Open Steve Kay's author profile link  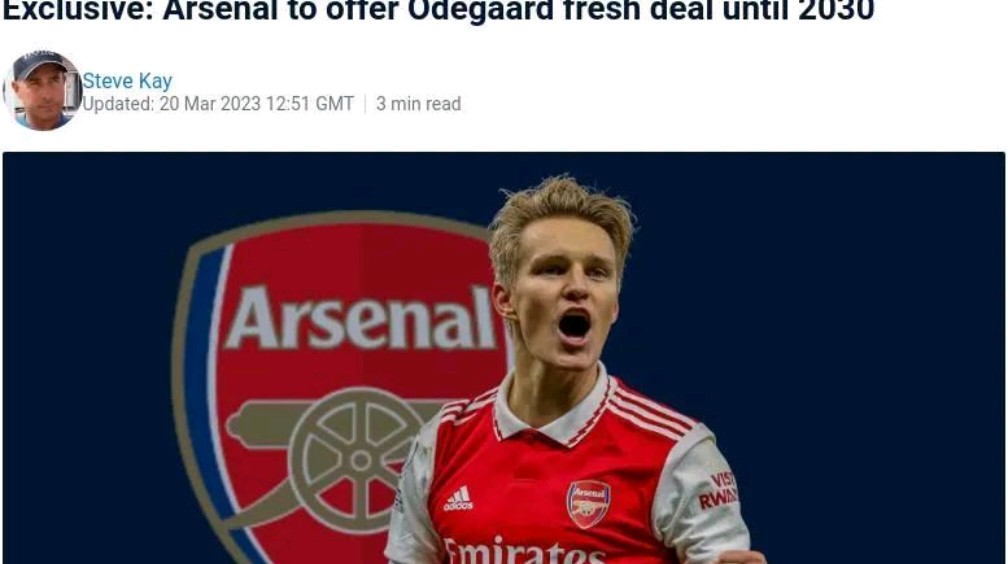click(x=127, y=81)
